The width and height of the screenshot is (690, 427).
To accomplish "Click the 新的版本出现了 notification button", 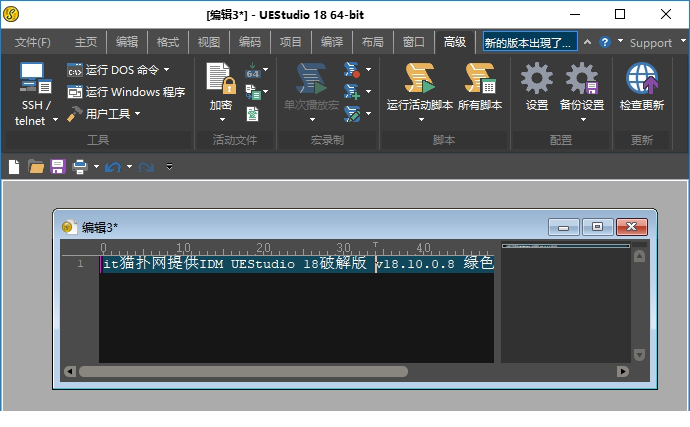I will coord(530,42).
